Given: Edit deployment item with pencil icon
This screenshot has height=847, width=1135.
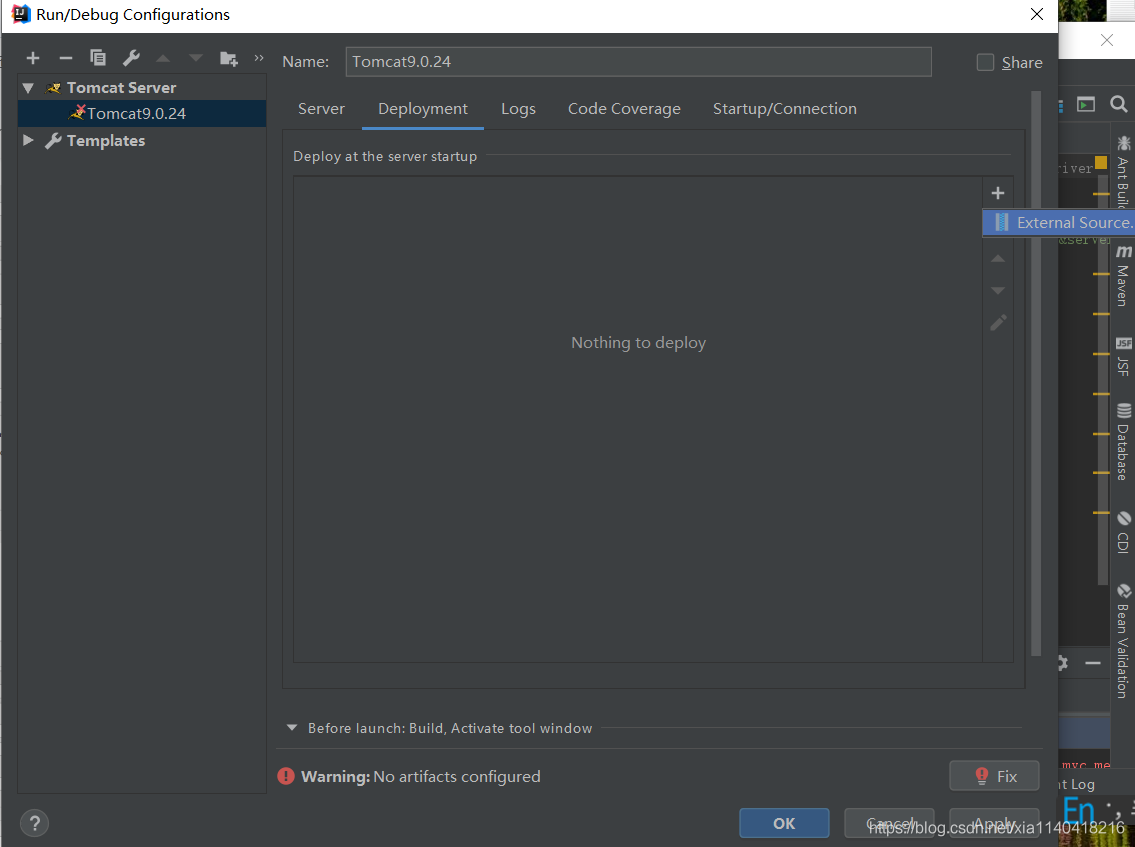Looking at the screenshot, I should pos(998,322).
